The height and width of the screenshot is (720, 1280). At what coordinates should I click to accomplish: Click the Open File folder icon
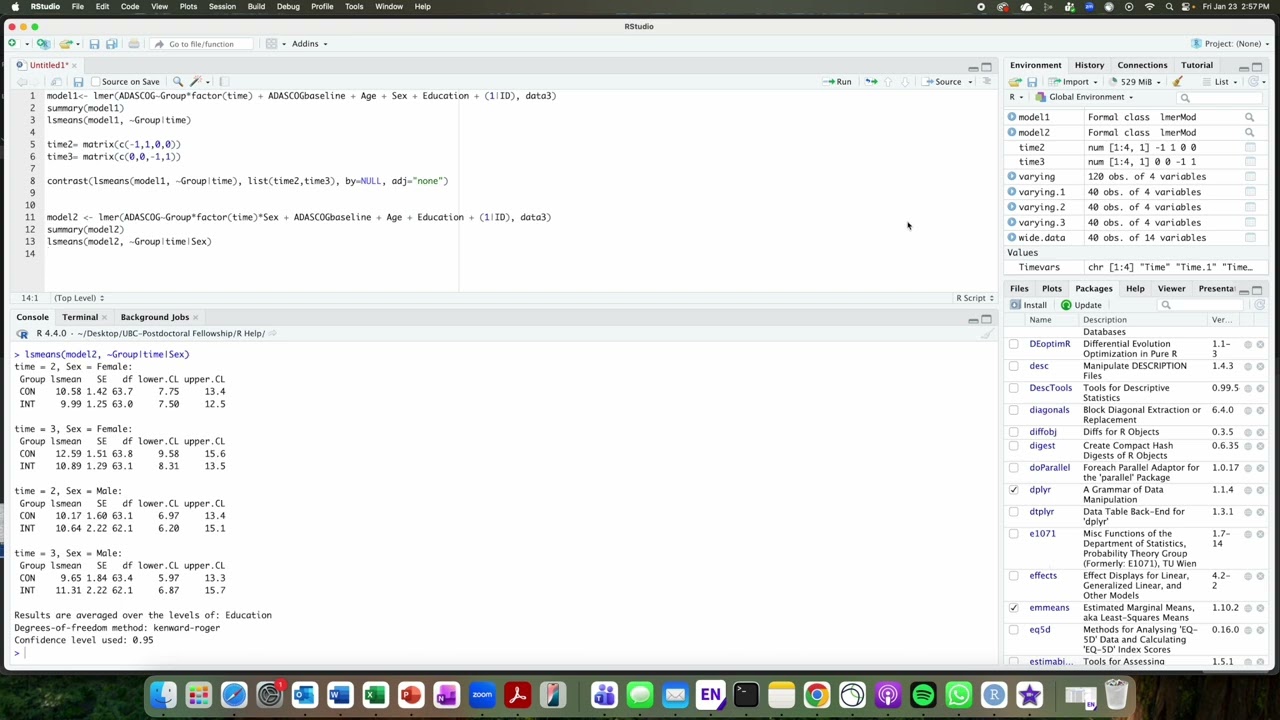[65, 44]
